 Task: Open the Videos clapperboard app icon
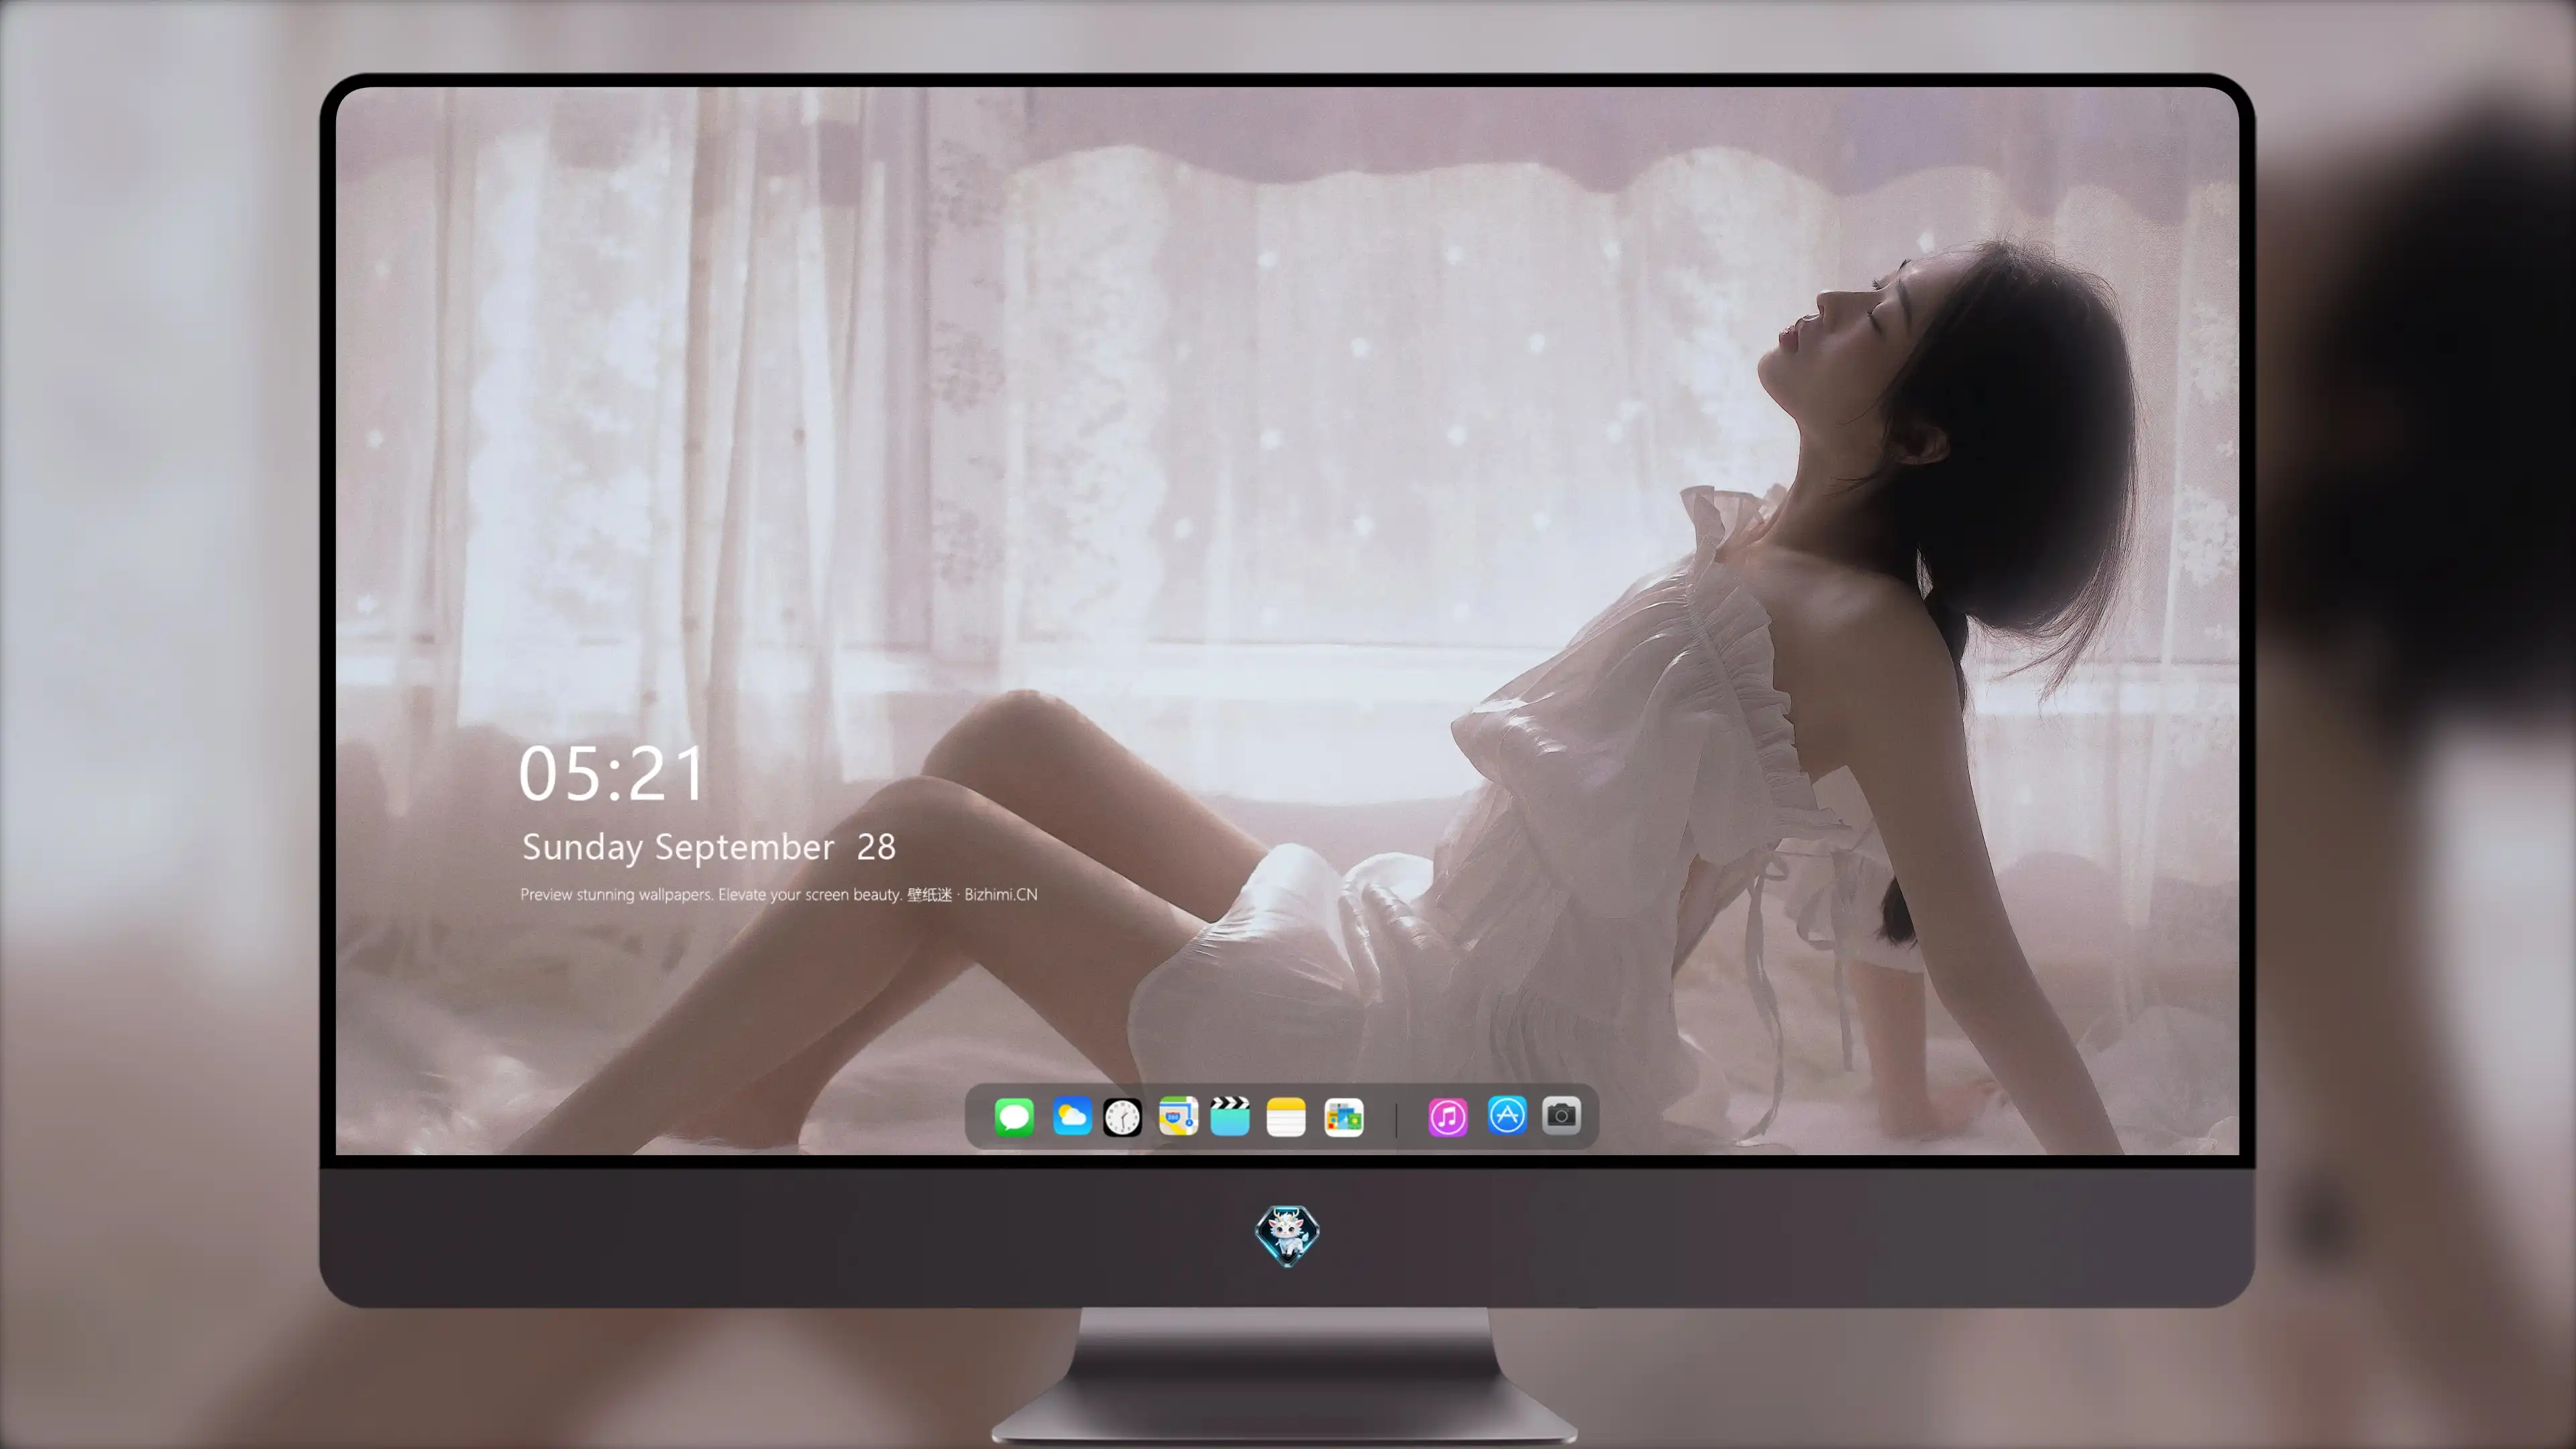[1230, 1116]
